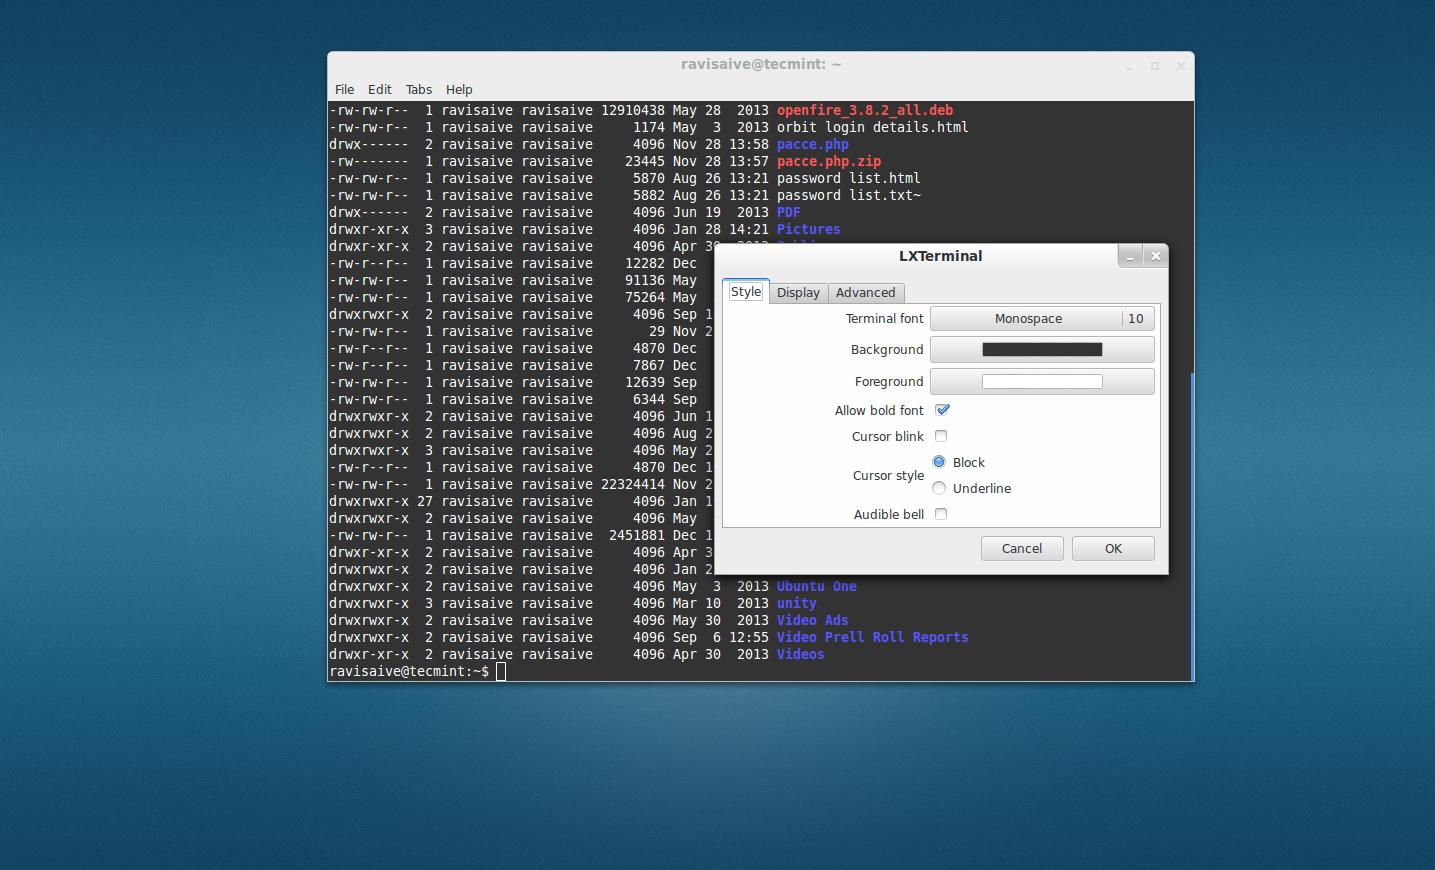The height and width of the screenshot is (870, 1435).
Task: Click OK to apply terminal settings
Action: point(1112,548)
